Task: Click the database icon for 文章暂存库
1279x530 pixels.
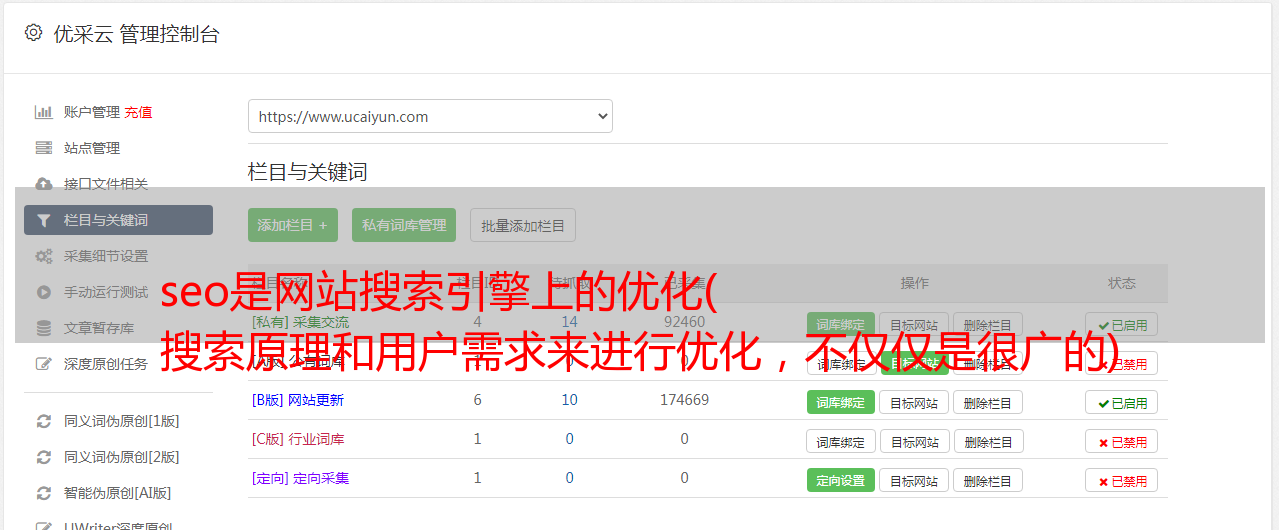Action: pos(43,328)
